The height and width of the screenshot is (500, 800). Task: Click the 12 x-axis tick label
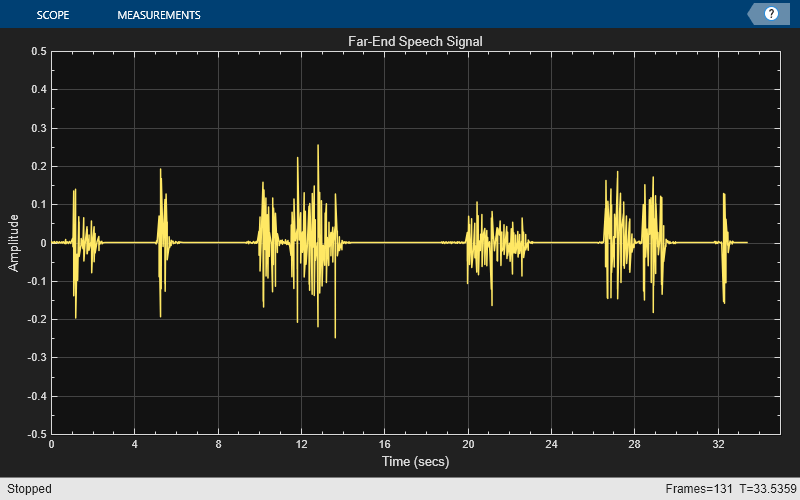[x=302, y=444]
